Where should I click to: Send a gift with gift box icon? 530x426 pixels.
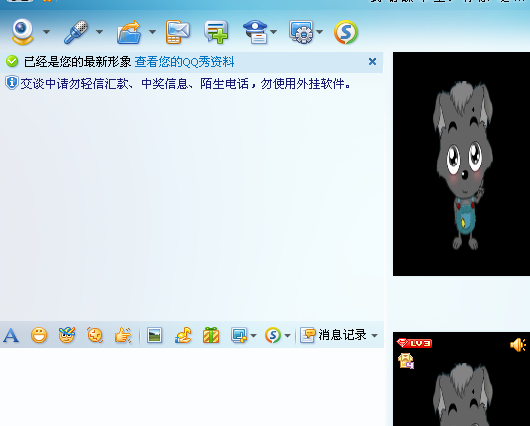pos(211,335)
